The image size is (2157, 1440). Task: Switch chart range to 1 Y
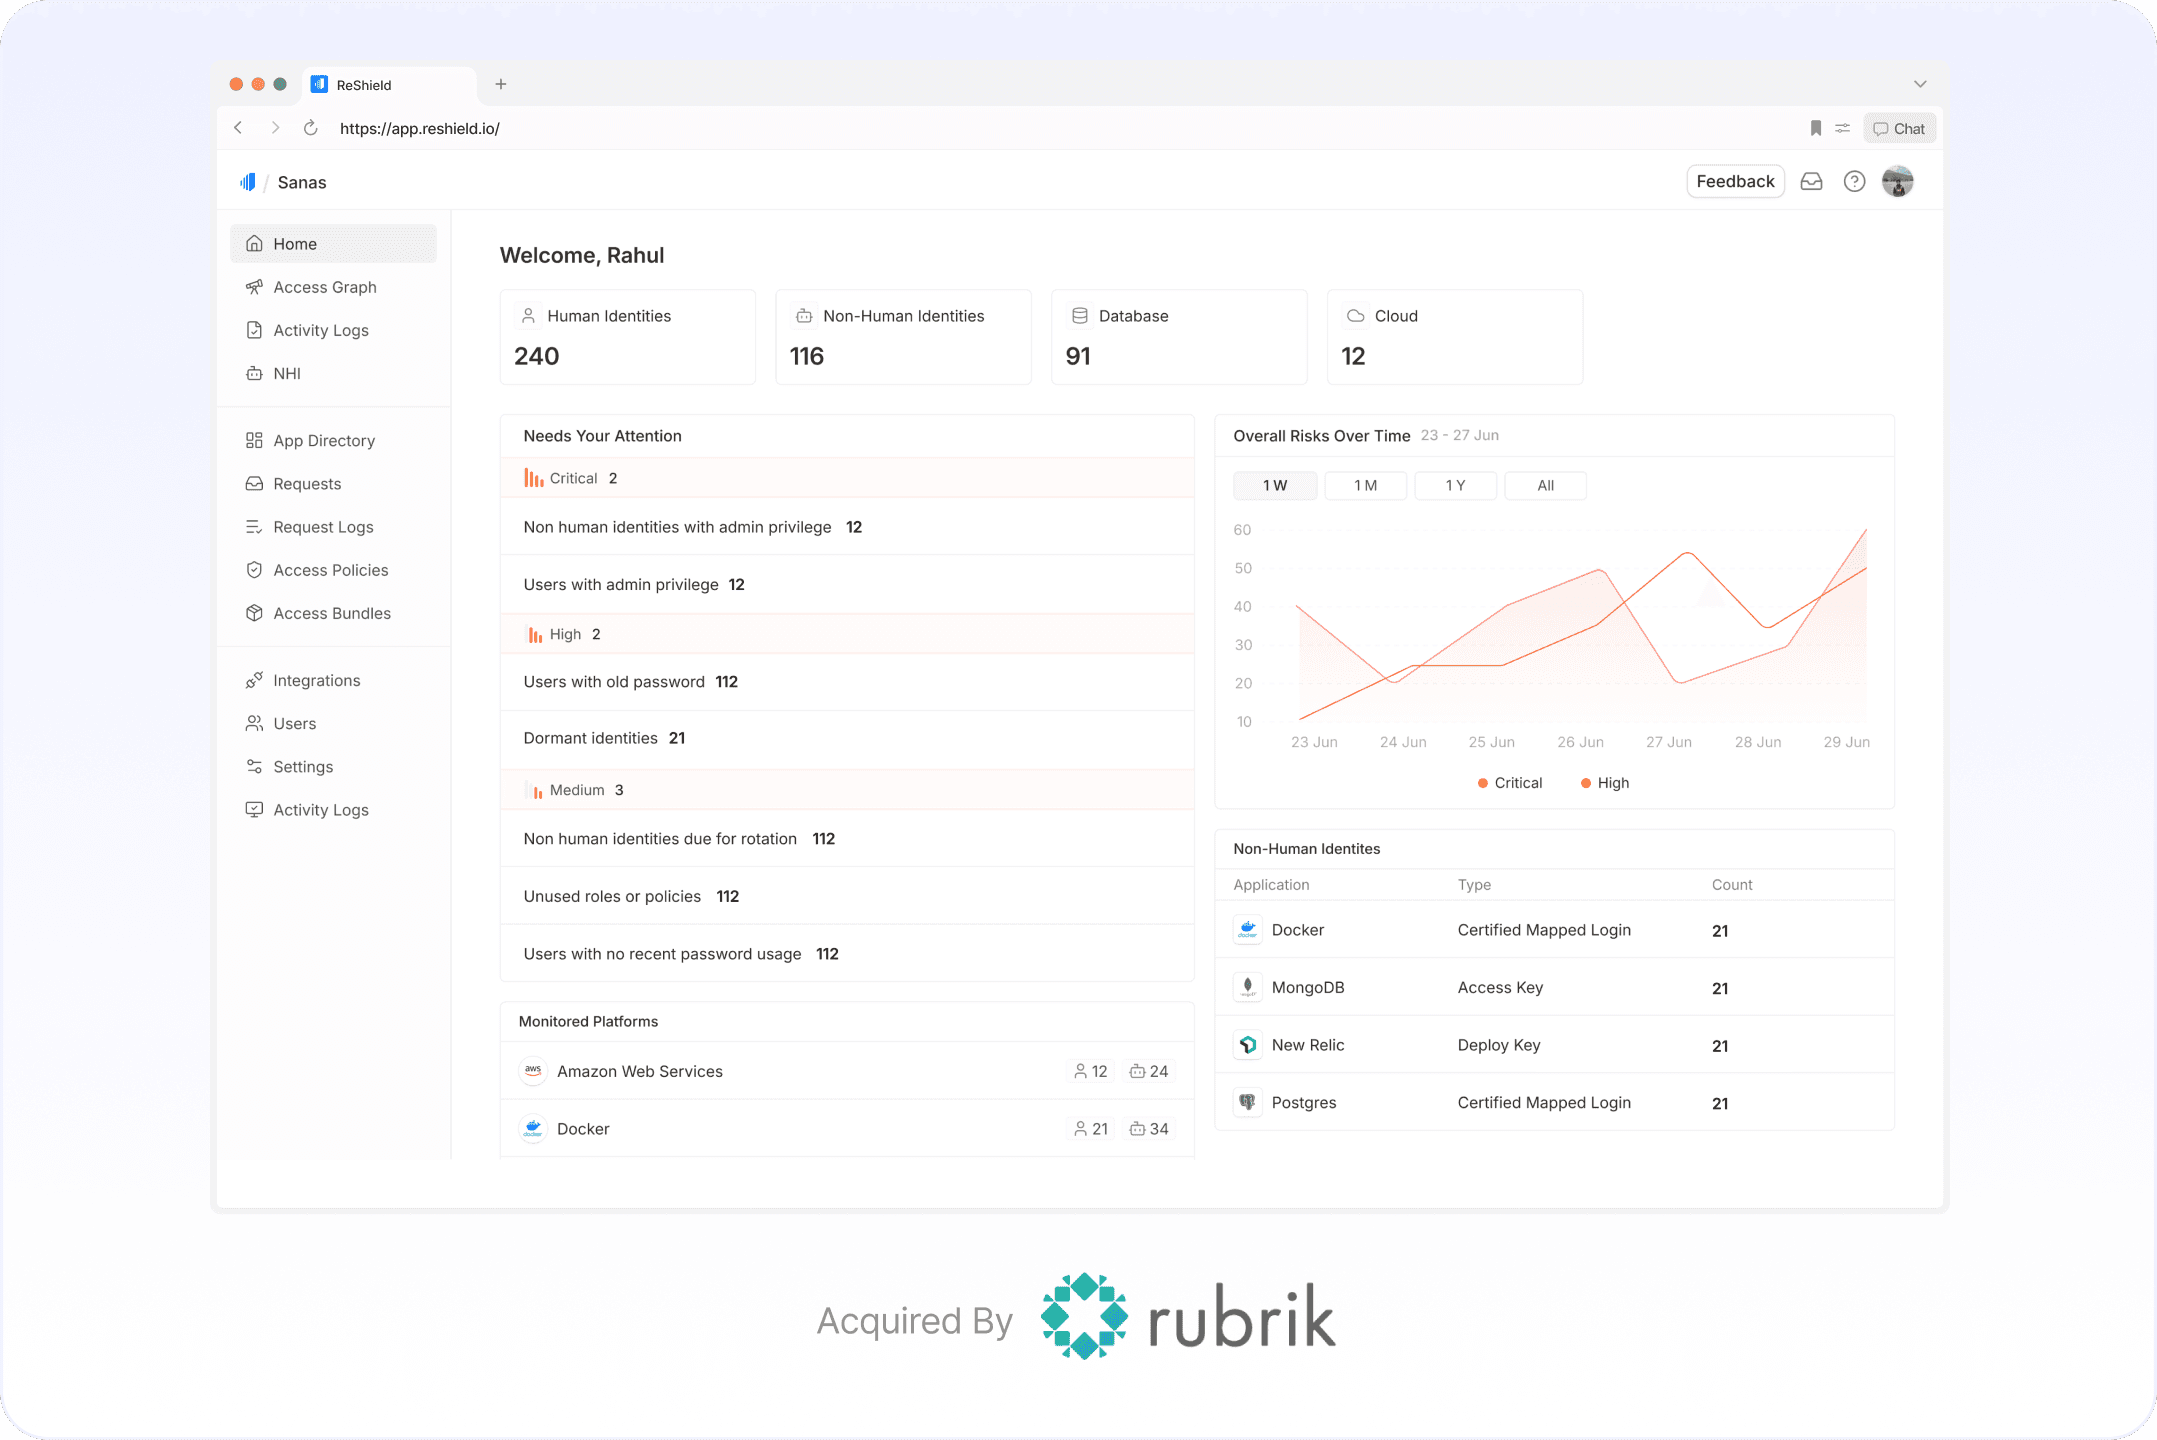coord(1455,485)
